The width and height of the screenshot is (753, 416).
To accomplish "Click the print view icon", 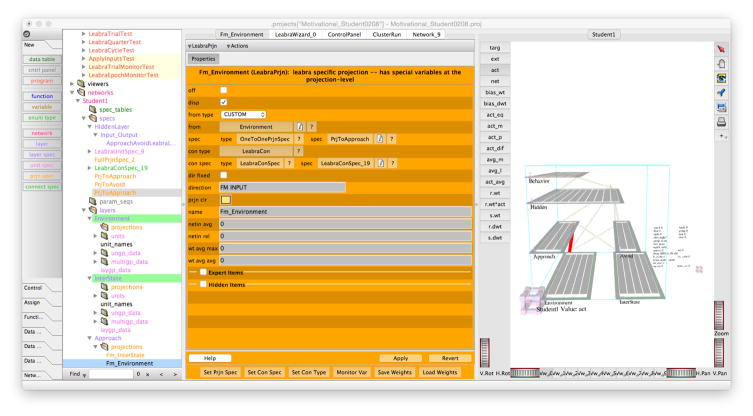I will coord(721,122).
